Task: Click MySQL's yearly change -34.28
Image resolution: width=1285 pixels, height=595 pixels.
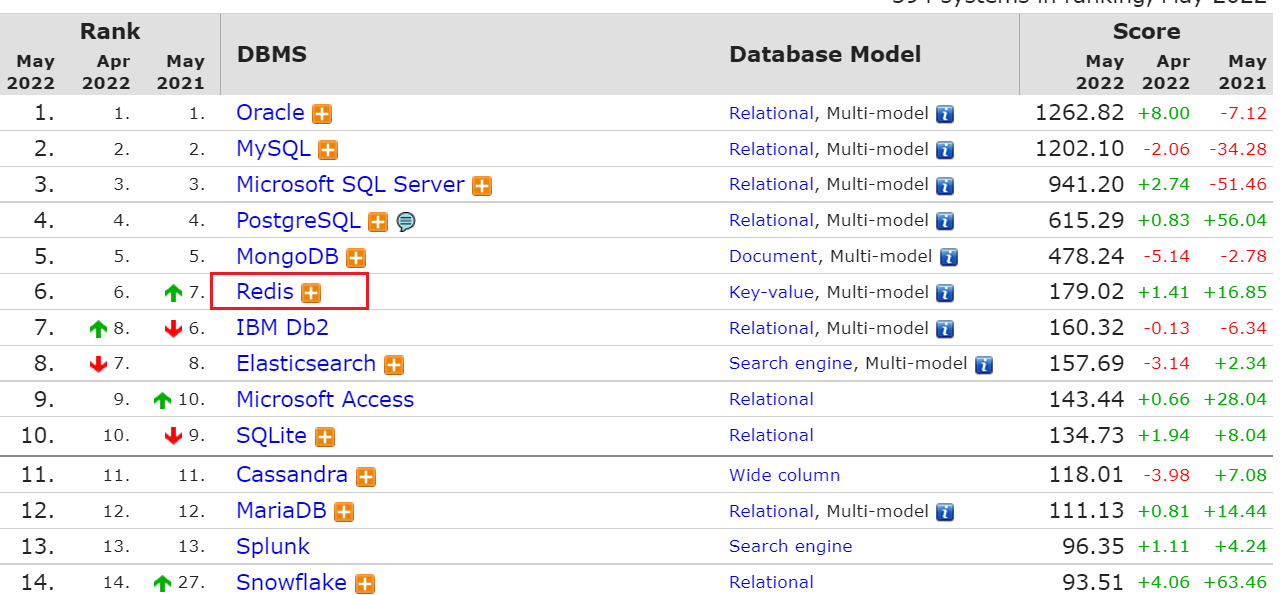Action: 1238,150
